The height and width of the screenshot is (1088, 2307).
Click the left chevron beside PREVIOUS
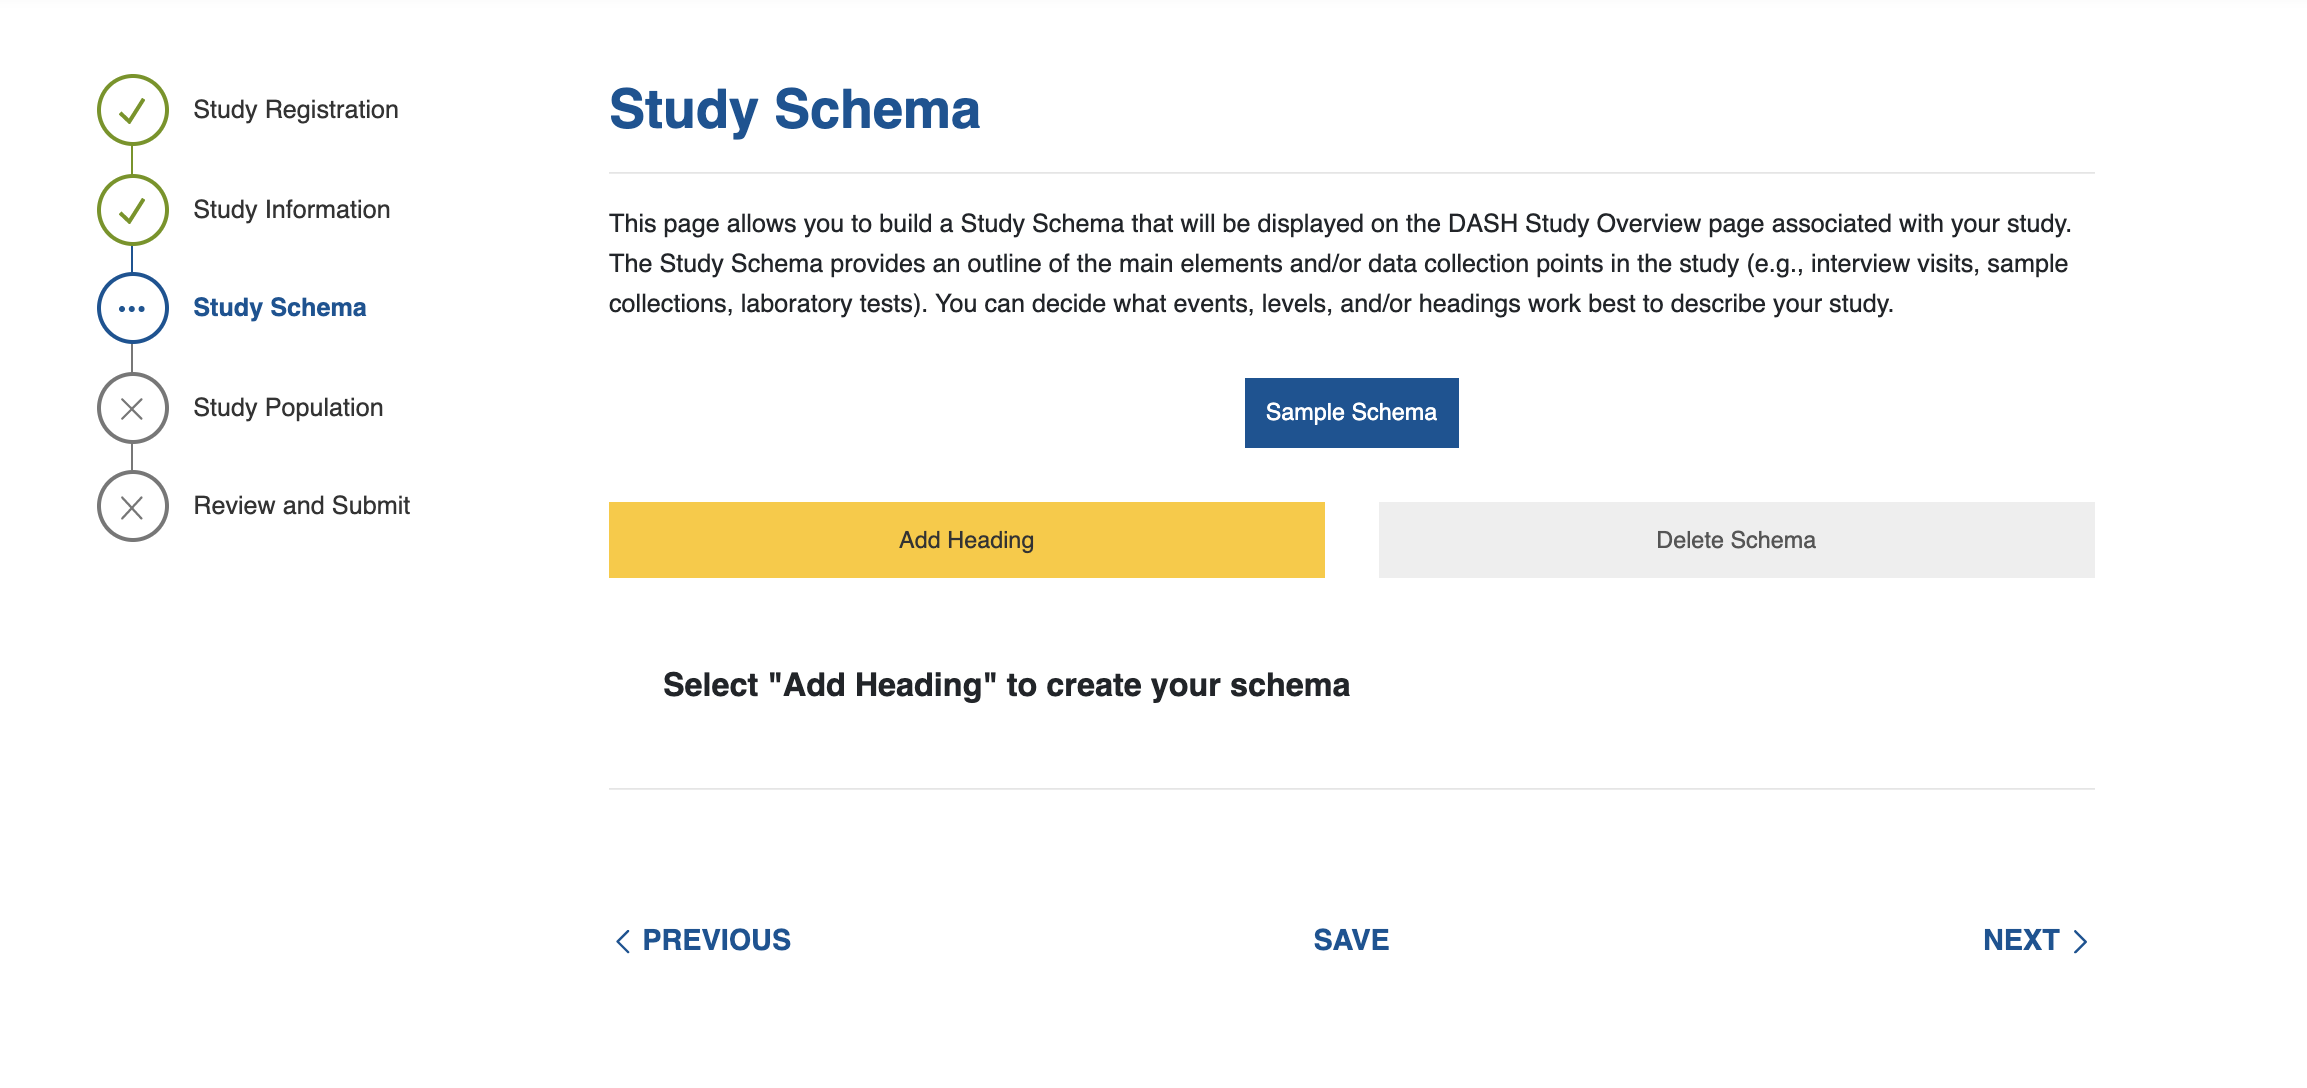click(622, 941)
